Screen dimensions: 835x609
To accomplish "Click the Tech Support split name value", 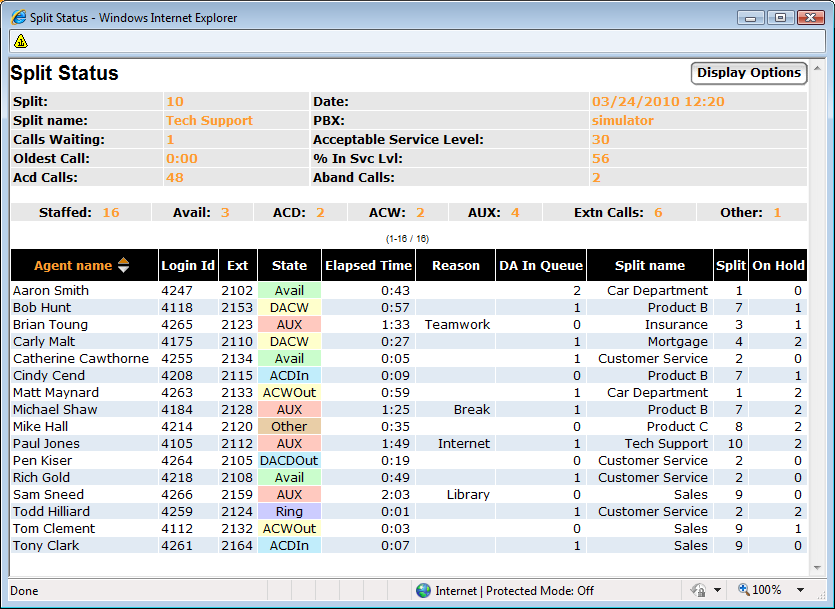I will point(209,121).
